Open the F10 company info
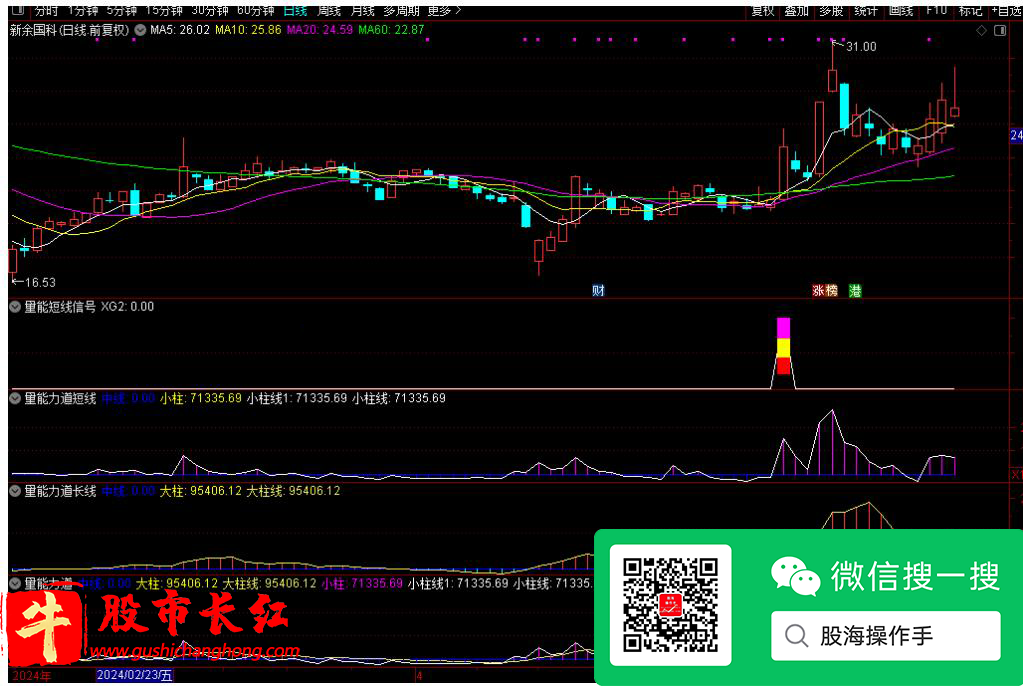The height and width of the screenshot is (686, 1023). pos(936,10)
